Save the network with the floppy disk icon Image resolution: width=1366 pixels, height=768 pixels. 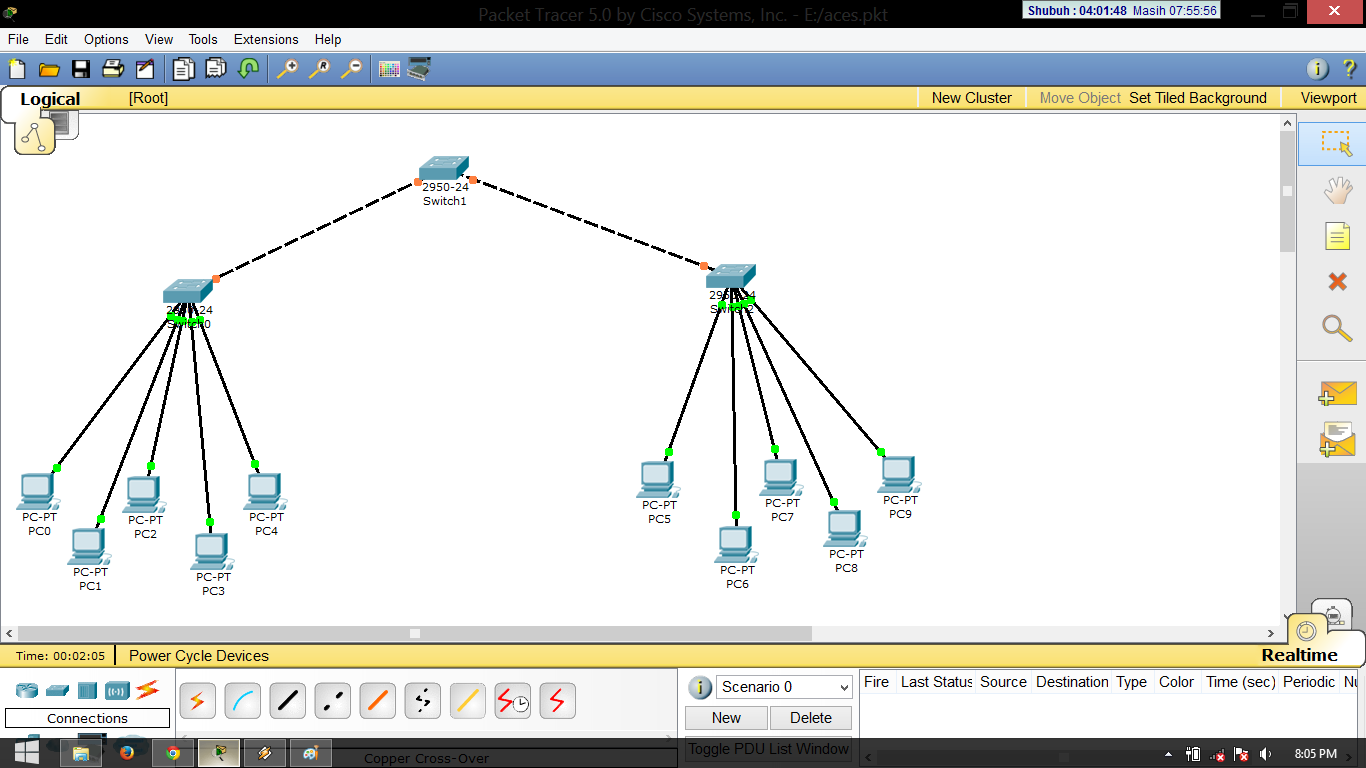pyautogui.click(x=81, y=69)
